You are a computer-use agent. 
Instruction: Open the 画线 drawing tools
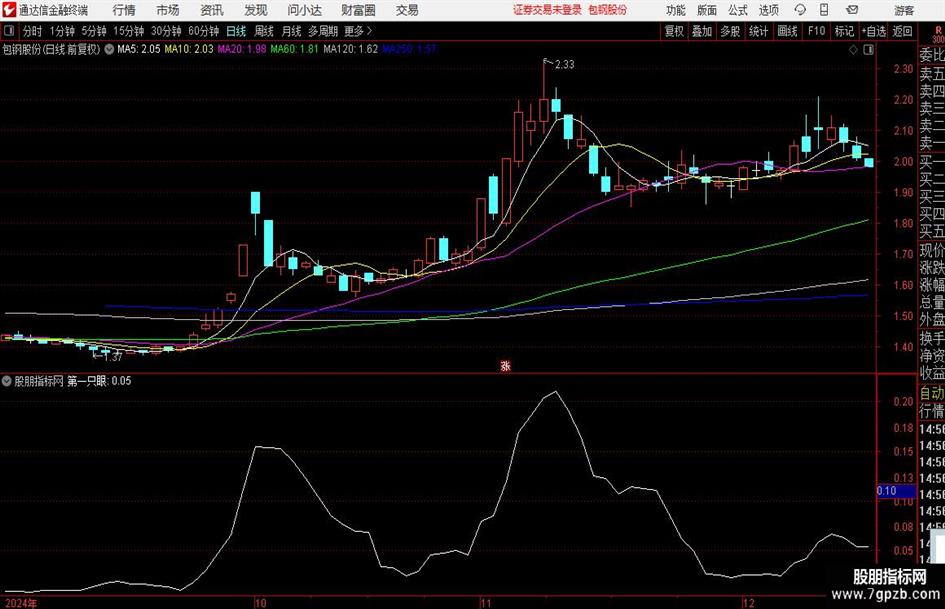pyautogui.click(x=788, y=31)
